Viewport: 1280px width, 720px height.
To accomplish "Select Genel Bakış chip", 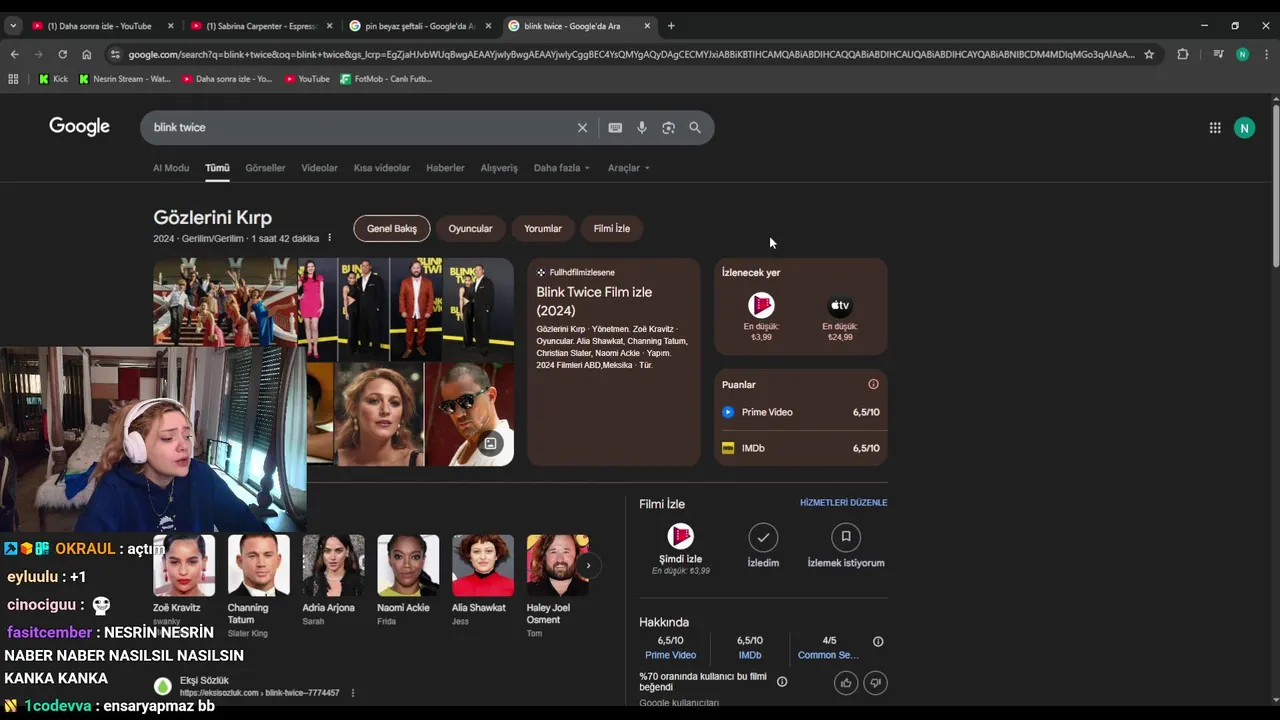I will tap(392, 229).
